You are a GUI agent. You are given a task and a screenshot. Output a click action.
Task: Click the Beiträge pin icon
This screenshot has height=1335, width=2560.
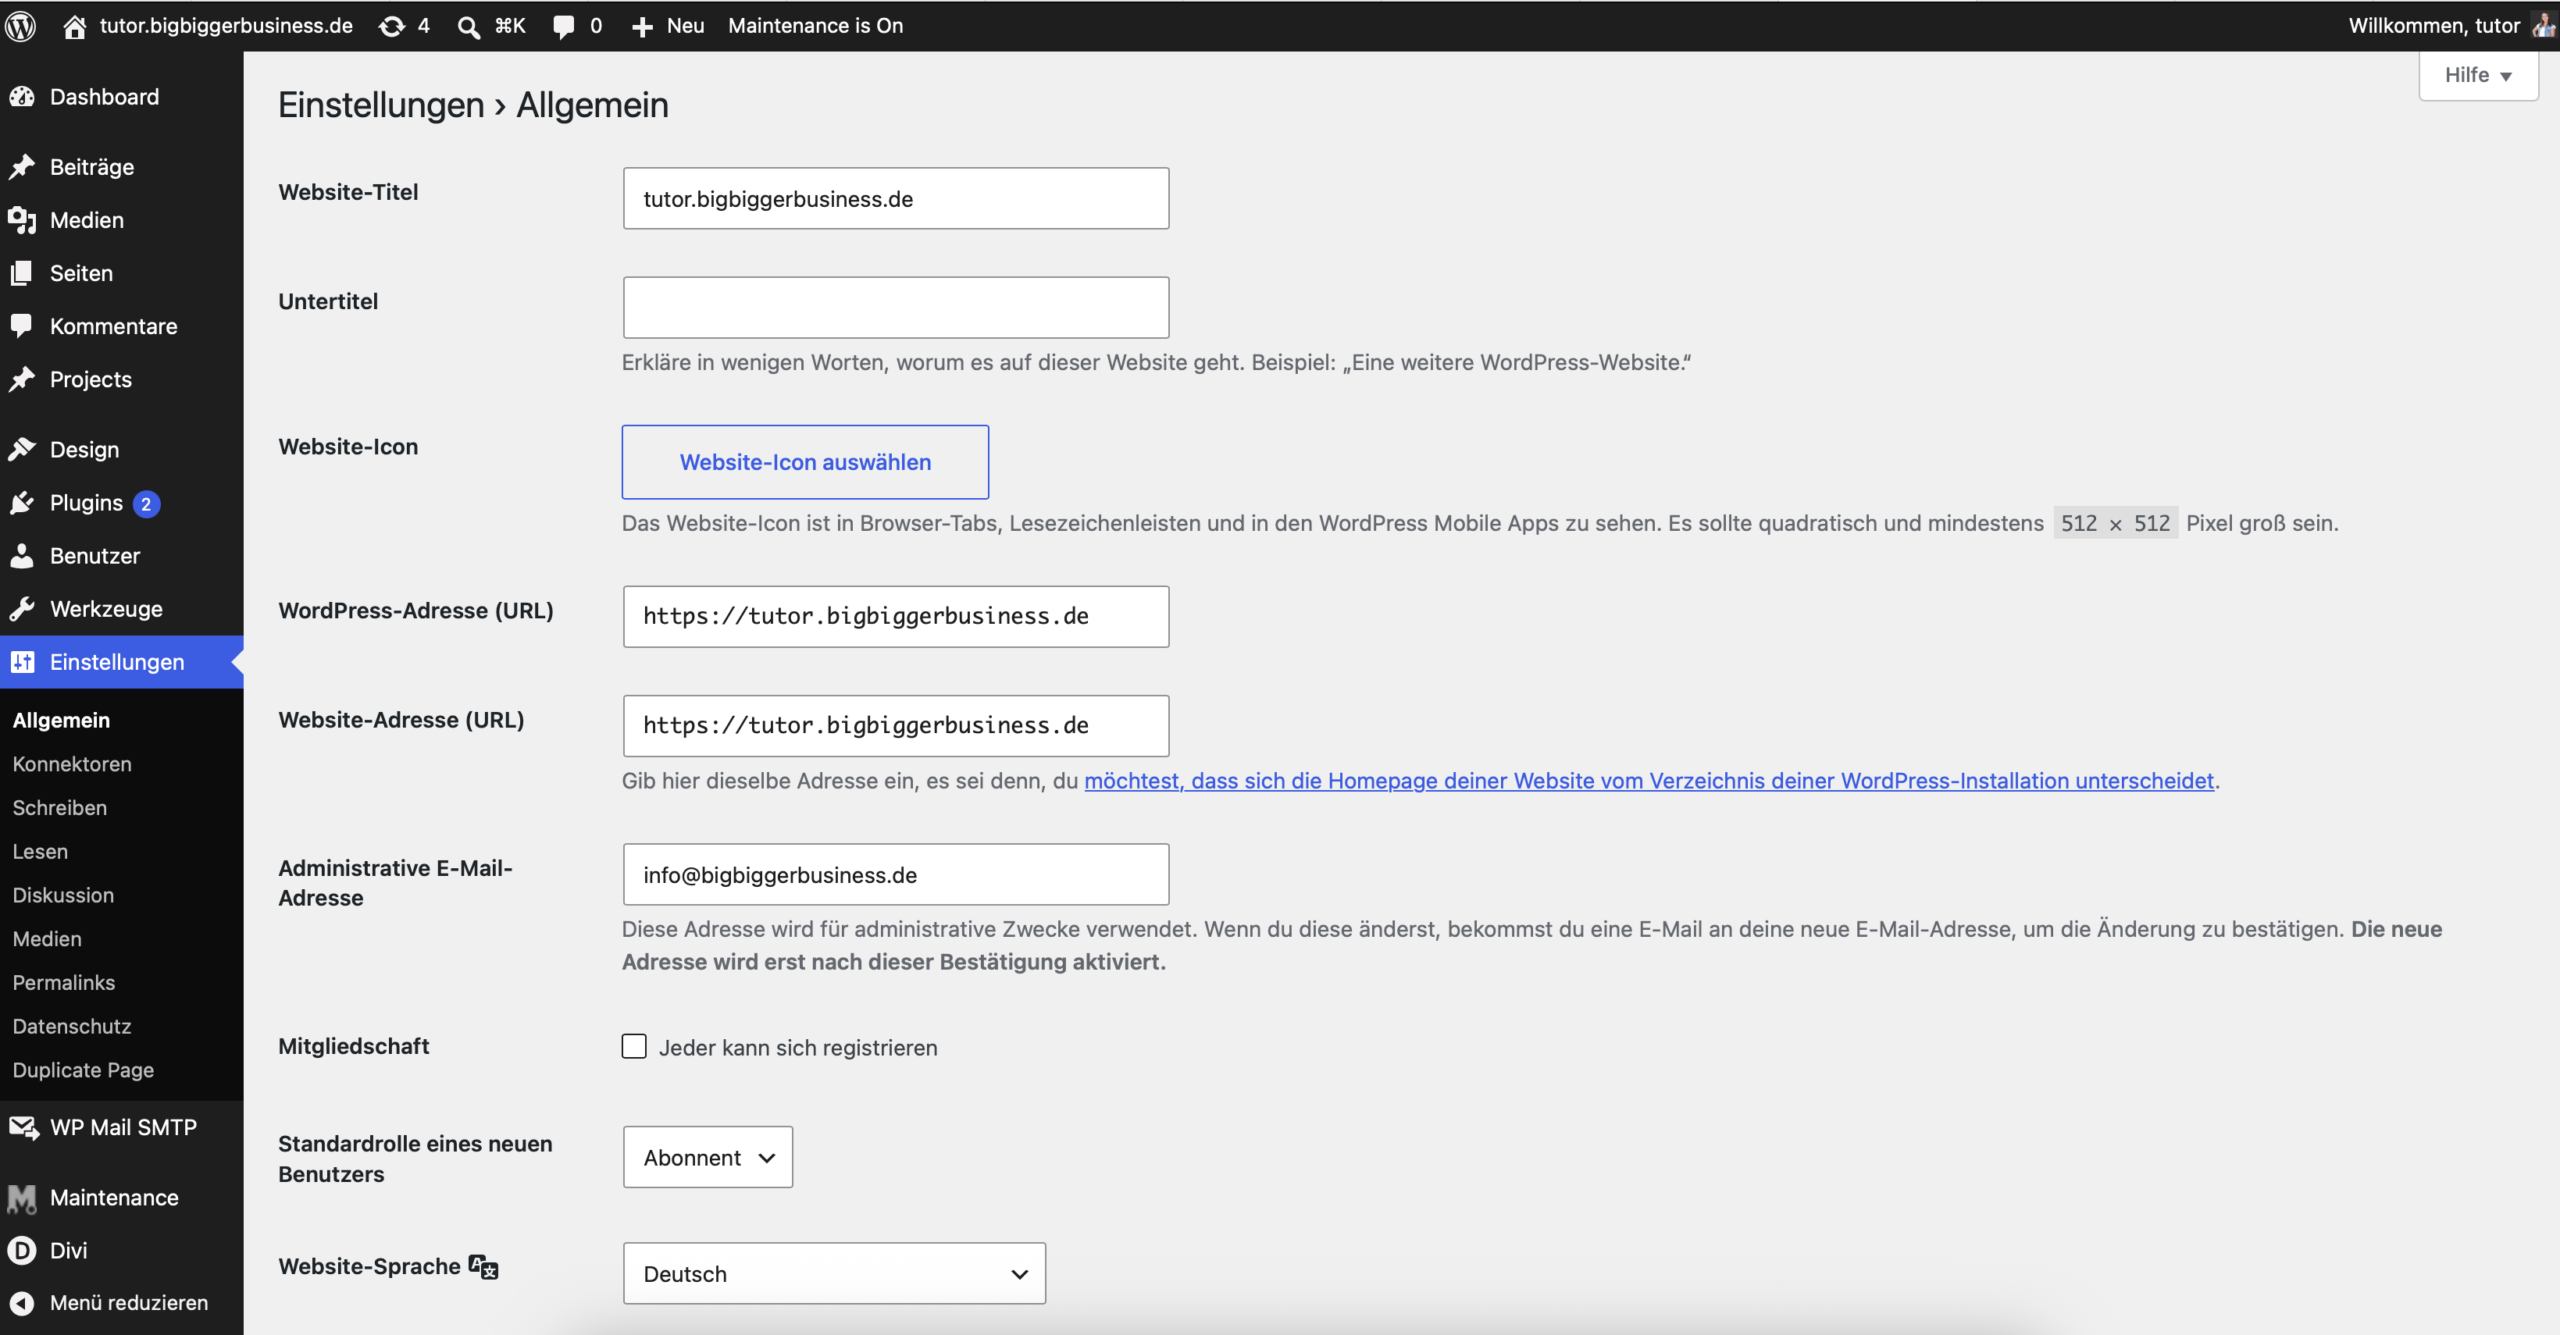22,167
